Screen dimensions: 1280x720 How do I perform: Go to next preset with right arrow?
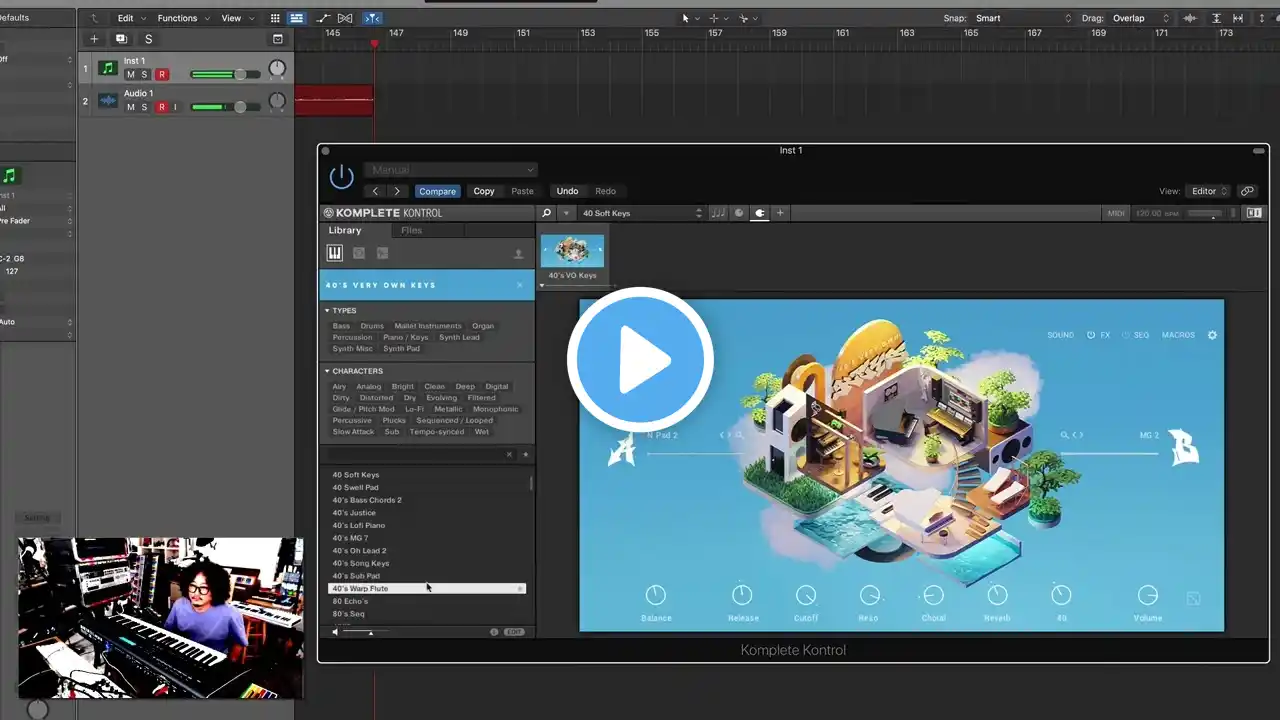tap(398, 191)
